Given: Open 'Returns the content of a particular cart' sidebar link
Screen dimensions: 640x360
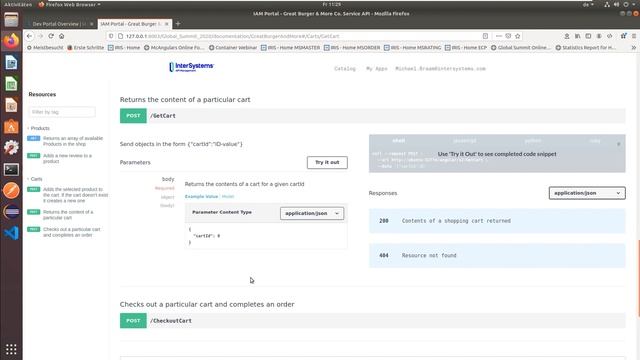Looking at the screenshot, I should [60, 215].
